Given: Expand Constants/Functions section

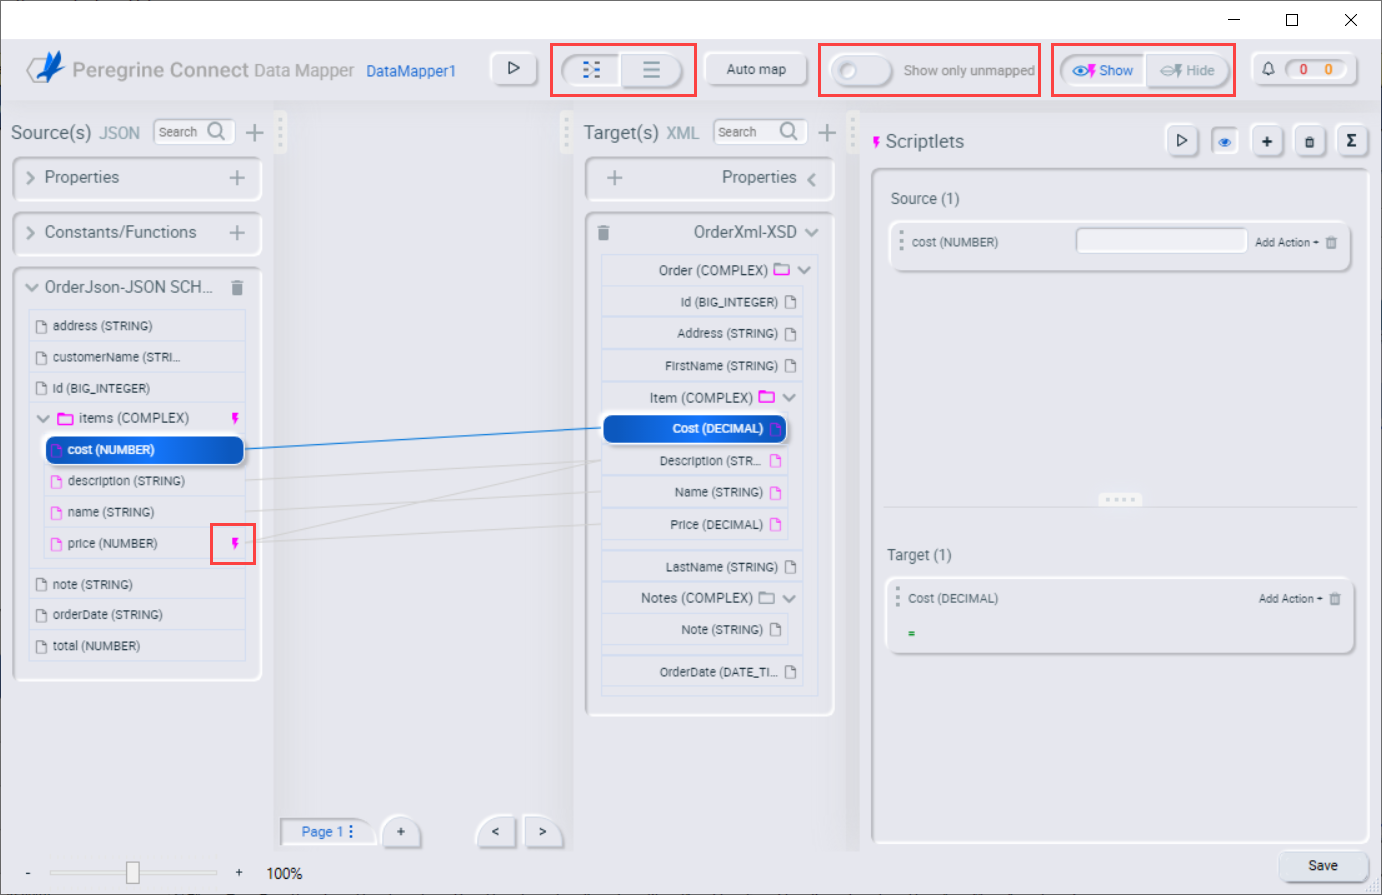Looking at the screenshot, I should pos(31,233).
